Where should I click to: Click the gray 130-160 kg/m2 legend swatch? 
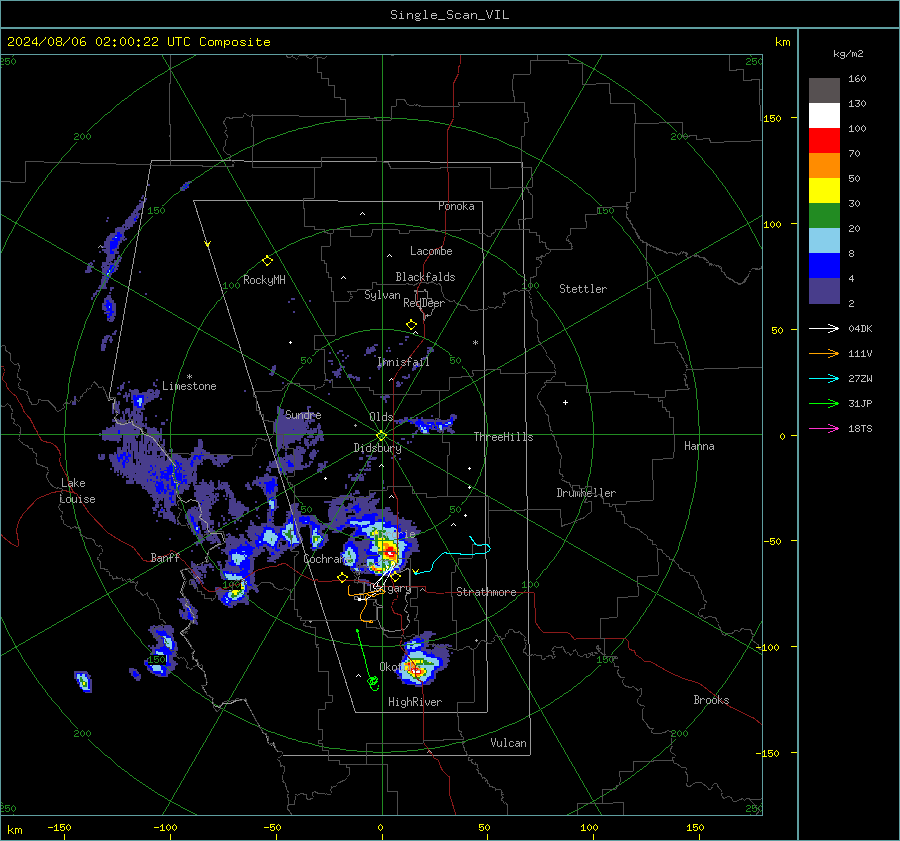point(824,91)
